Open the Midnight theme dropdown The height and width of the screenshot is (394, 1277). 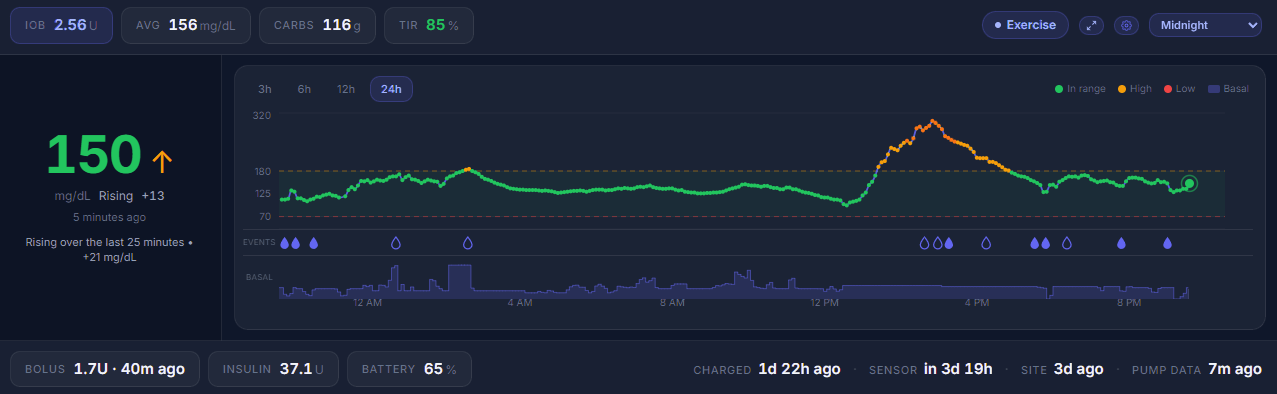coord(1205,25)
